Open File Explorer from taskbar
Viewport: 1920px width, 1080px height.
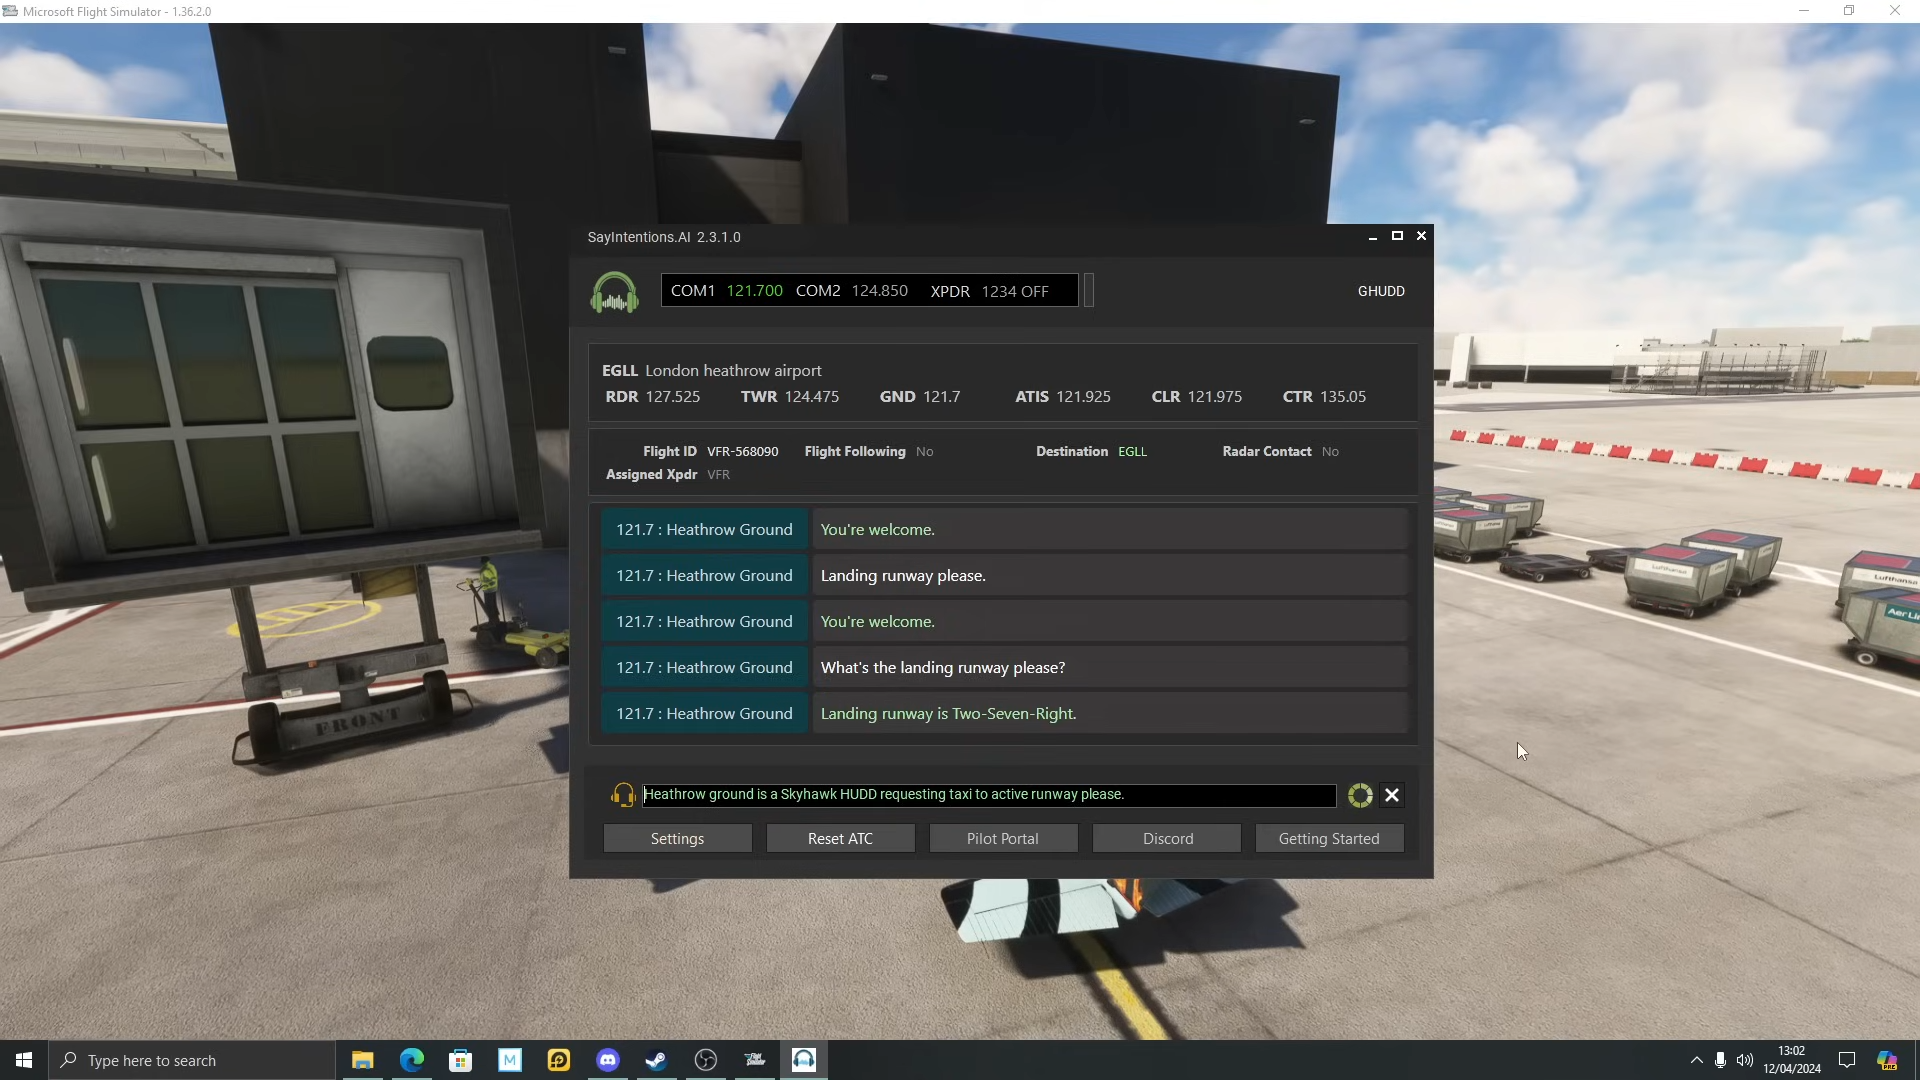362,1060
